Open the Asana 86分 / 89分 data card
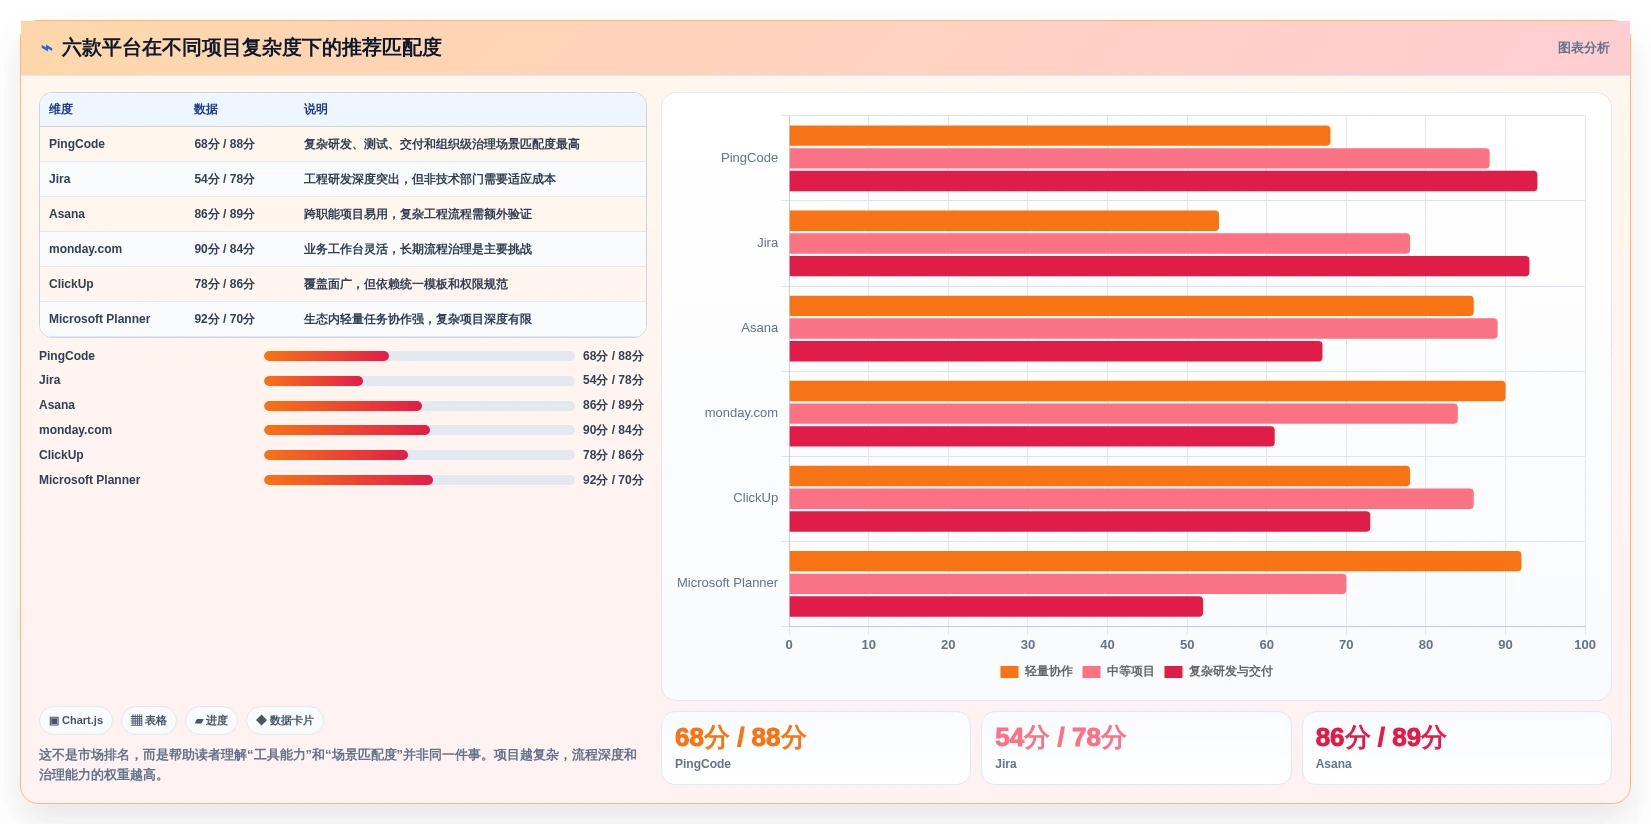Viewport: 1651px width, 824px height. tap(1456, 748)
